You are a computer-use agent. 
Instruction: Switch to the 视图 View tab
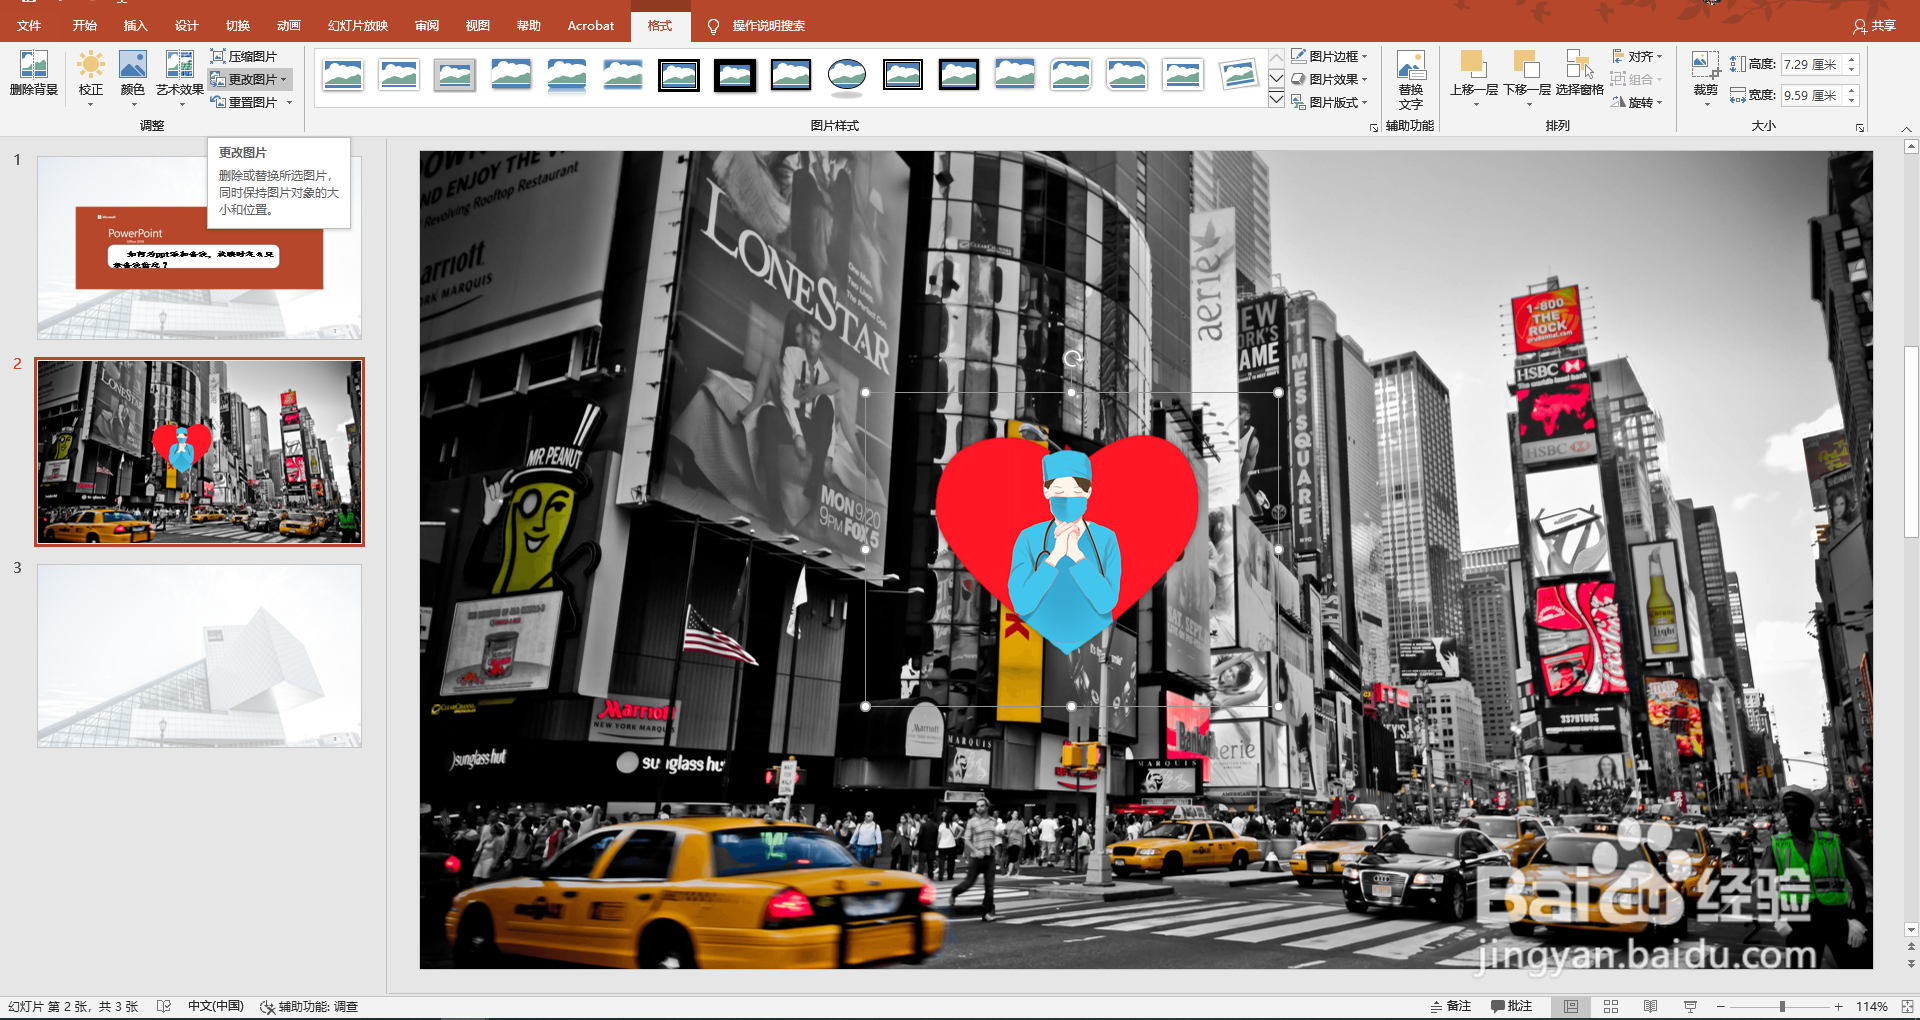(x=478, y=25)
